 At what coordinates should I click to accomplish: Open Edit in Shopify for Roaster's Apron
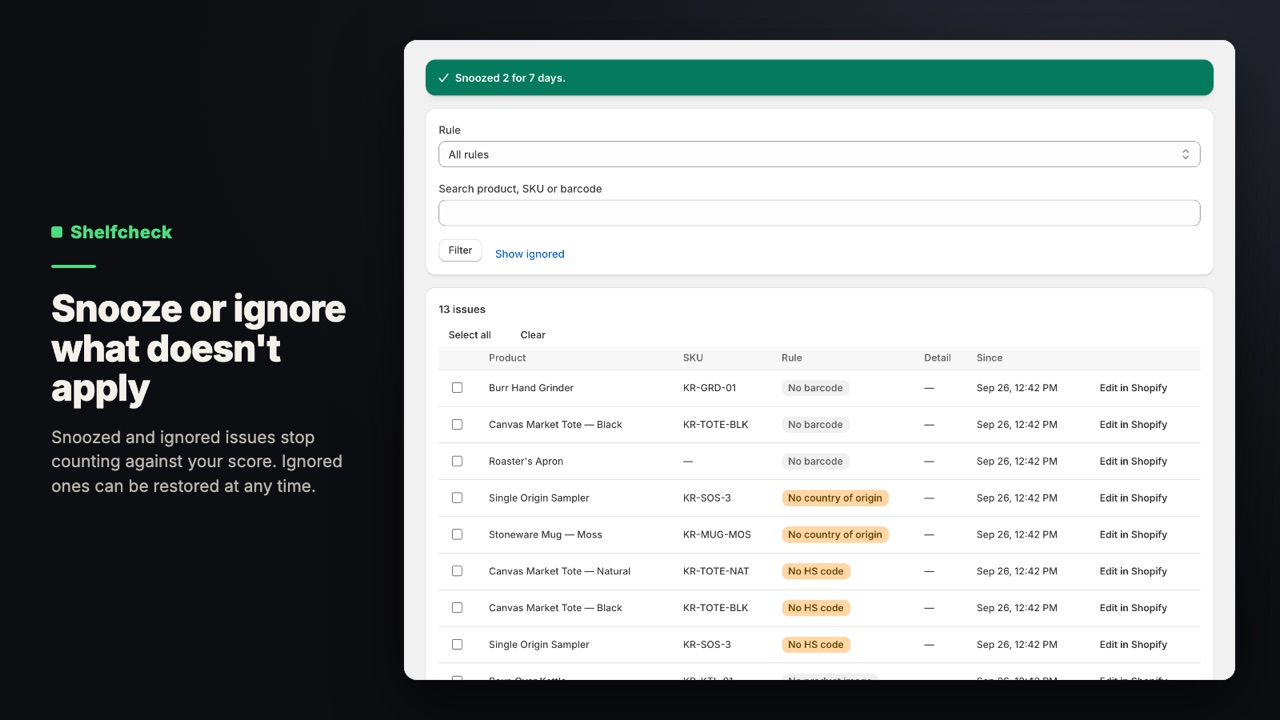(1133, 461)
